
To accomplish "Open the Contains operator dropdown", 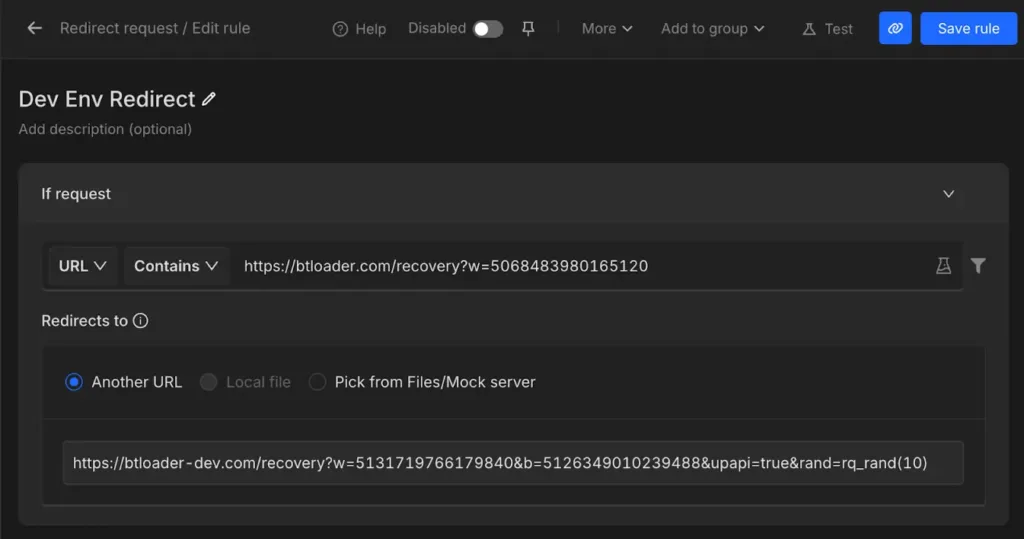I will click(x=176, y=266).
